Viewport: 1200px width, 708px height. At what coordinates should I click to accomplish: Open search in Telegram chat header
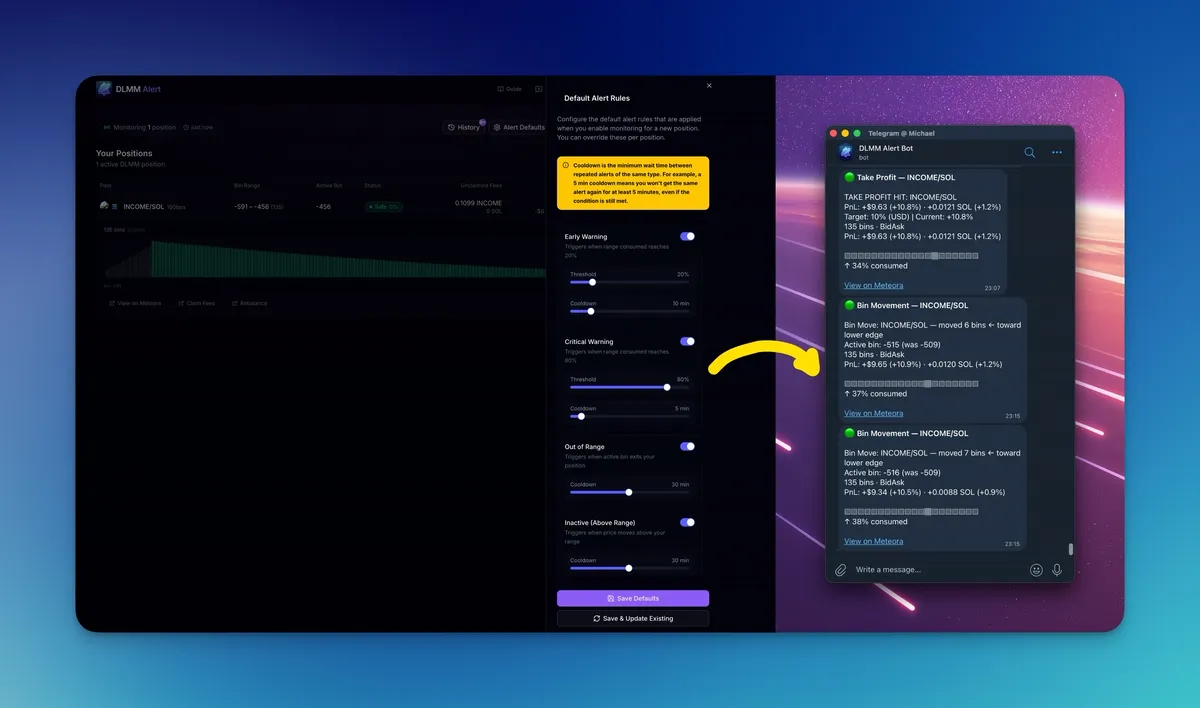click(x=1029, y=152)
